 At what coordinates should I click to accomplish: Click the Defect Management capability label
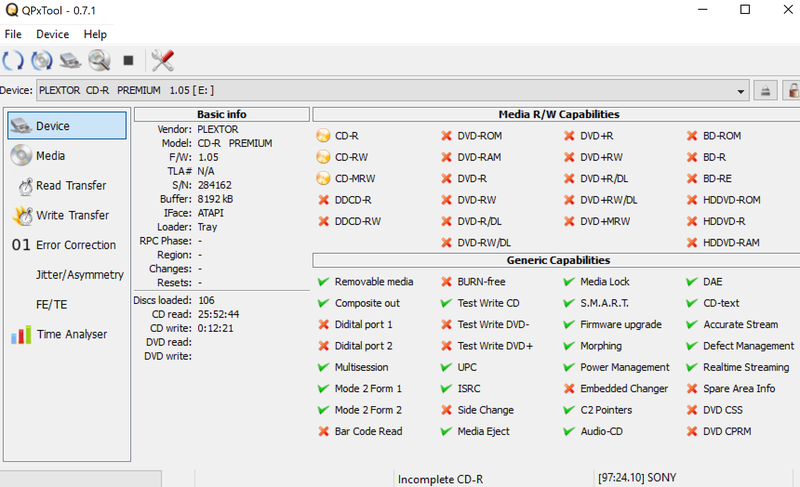[x=748, y=346]
